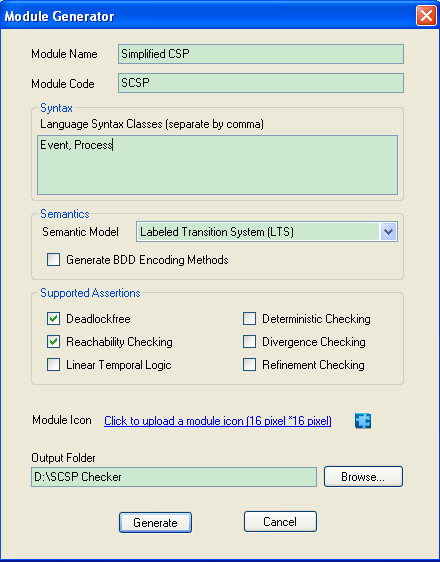Click the Output Folder path field
Screen dimensions: 440x562
(x=174, y=477)
